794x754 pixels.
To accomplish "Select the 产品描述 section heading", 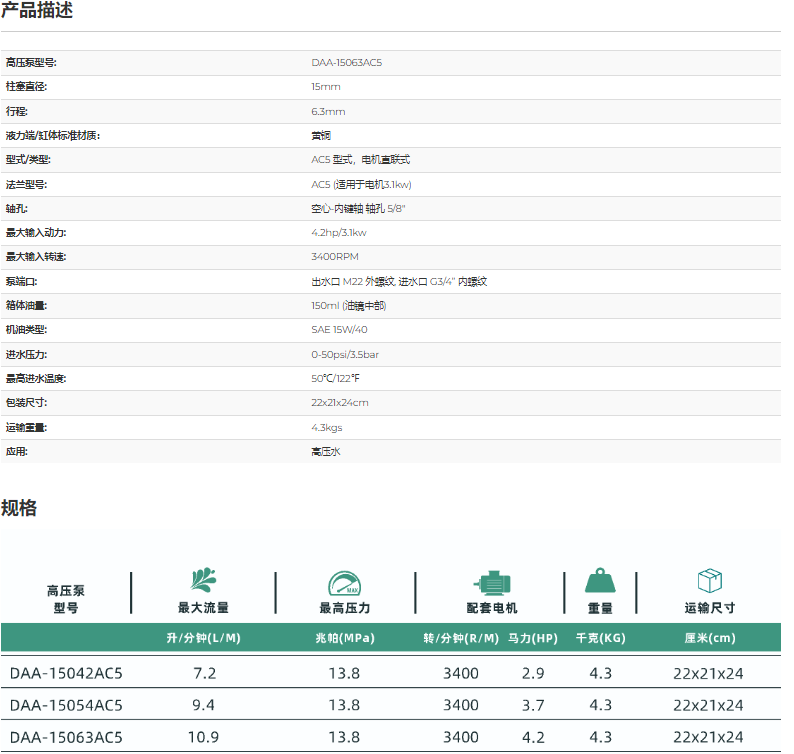I will coord(37,12).
